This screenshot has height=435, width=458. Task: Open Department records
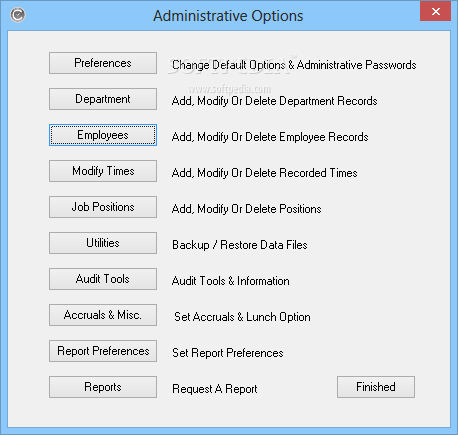[x=103, y=99]
